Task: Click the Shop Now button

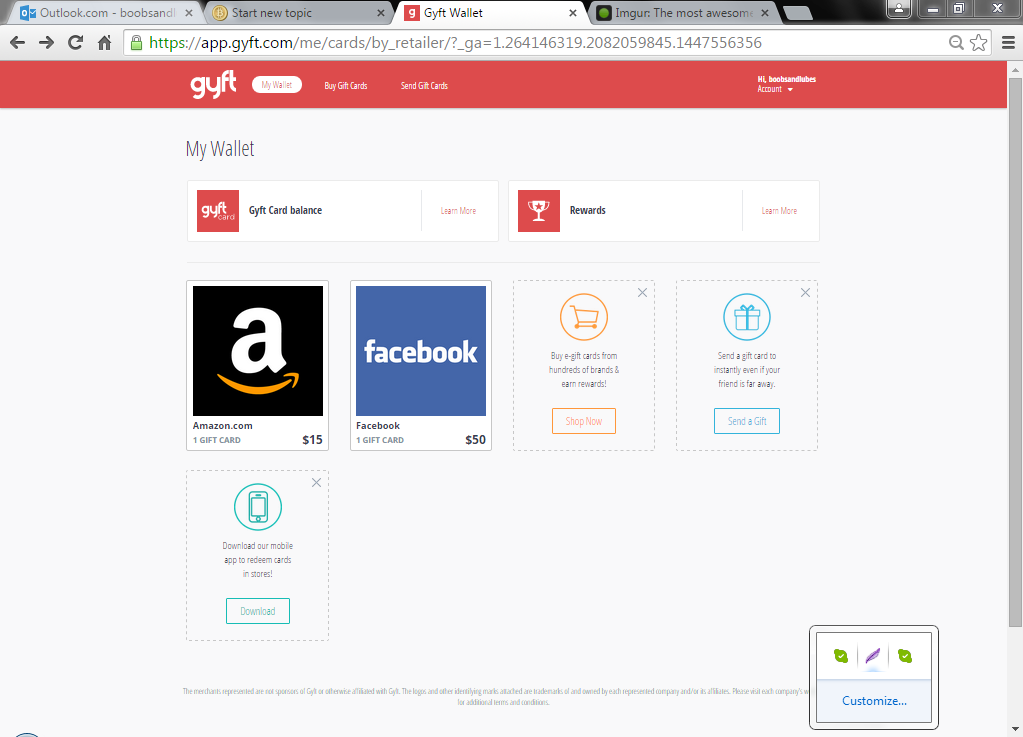Action: click(x=584, y=421)
